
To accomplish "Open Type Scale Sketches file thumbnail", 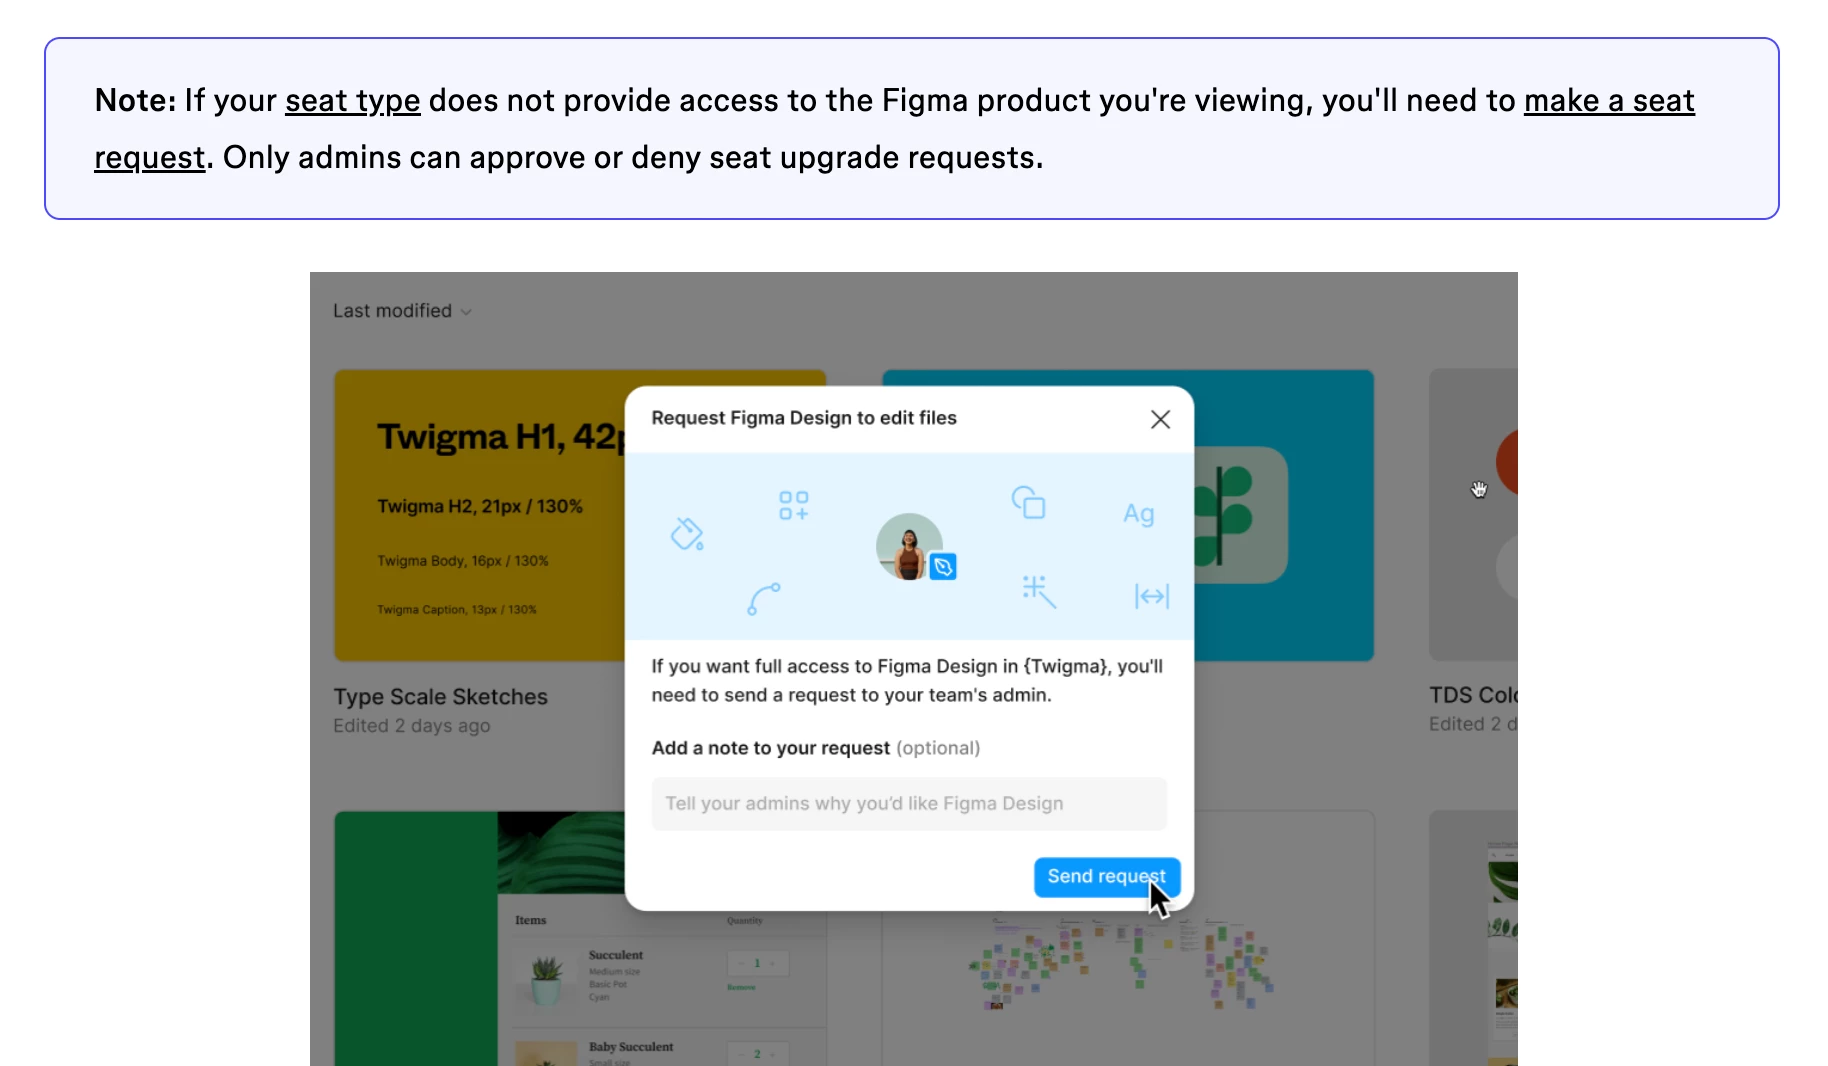I will click(480, 515).
